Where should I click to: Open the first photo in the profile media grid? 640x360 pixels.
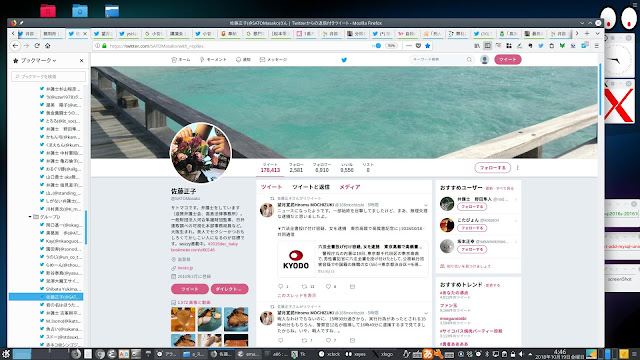click(183, 319)
